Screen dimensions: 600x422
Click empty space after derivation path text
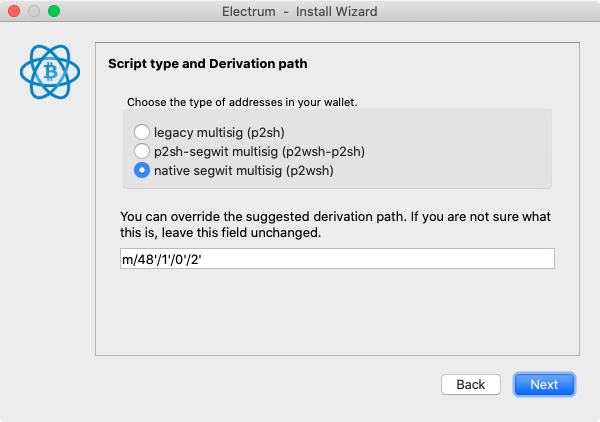(x=377, y=259)
